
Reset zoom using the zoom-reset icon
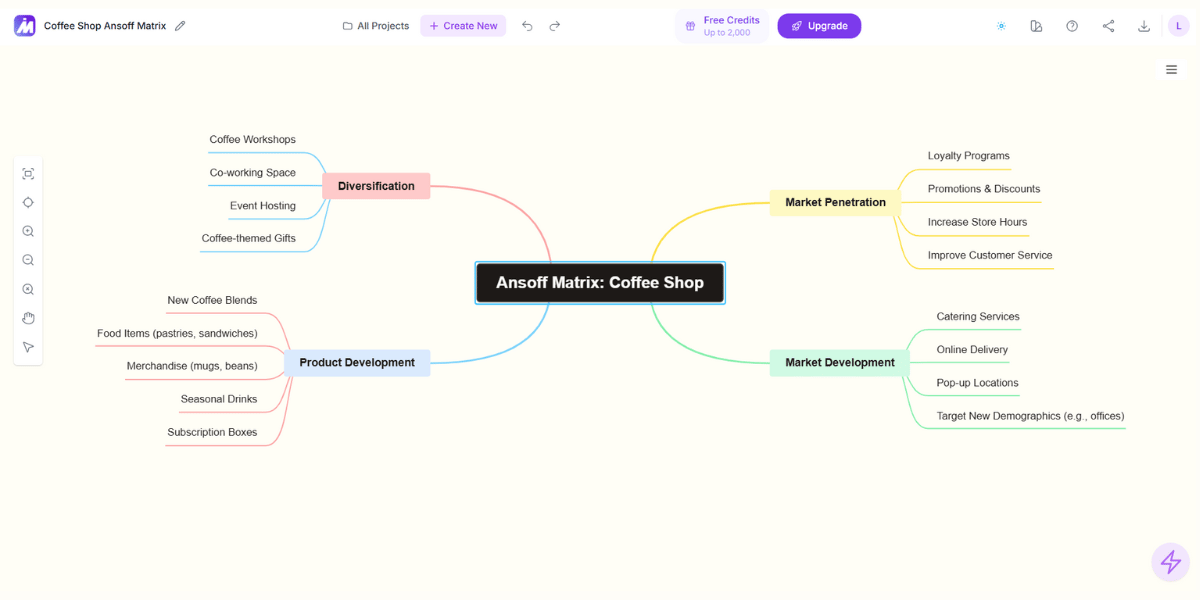28,289
